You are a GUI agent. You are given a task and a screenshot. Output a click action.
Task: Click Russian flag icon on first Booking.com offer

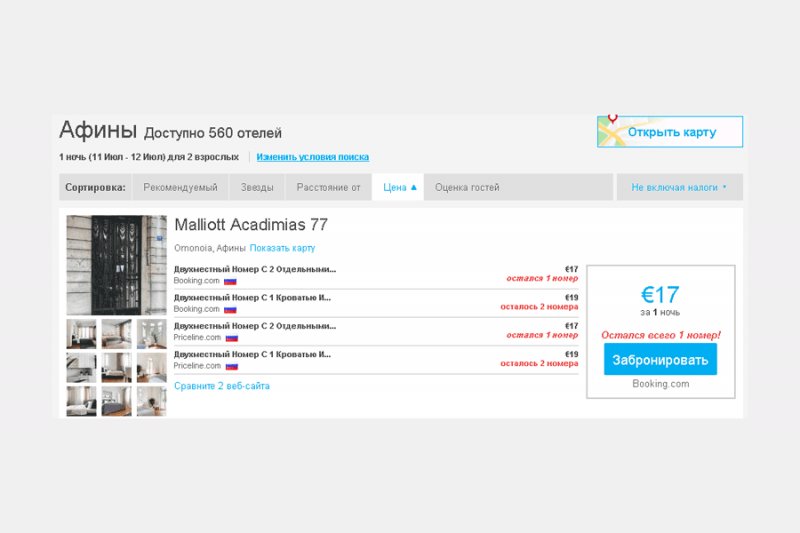230,281
